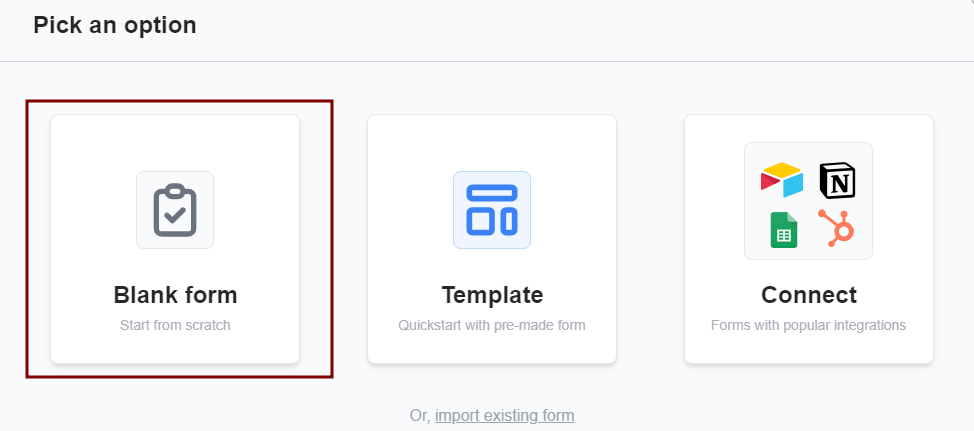Click the HubSpot logo icon
The image size is (974, 431).
pyautogui.click(x=837, y=229)
